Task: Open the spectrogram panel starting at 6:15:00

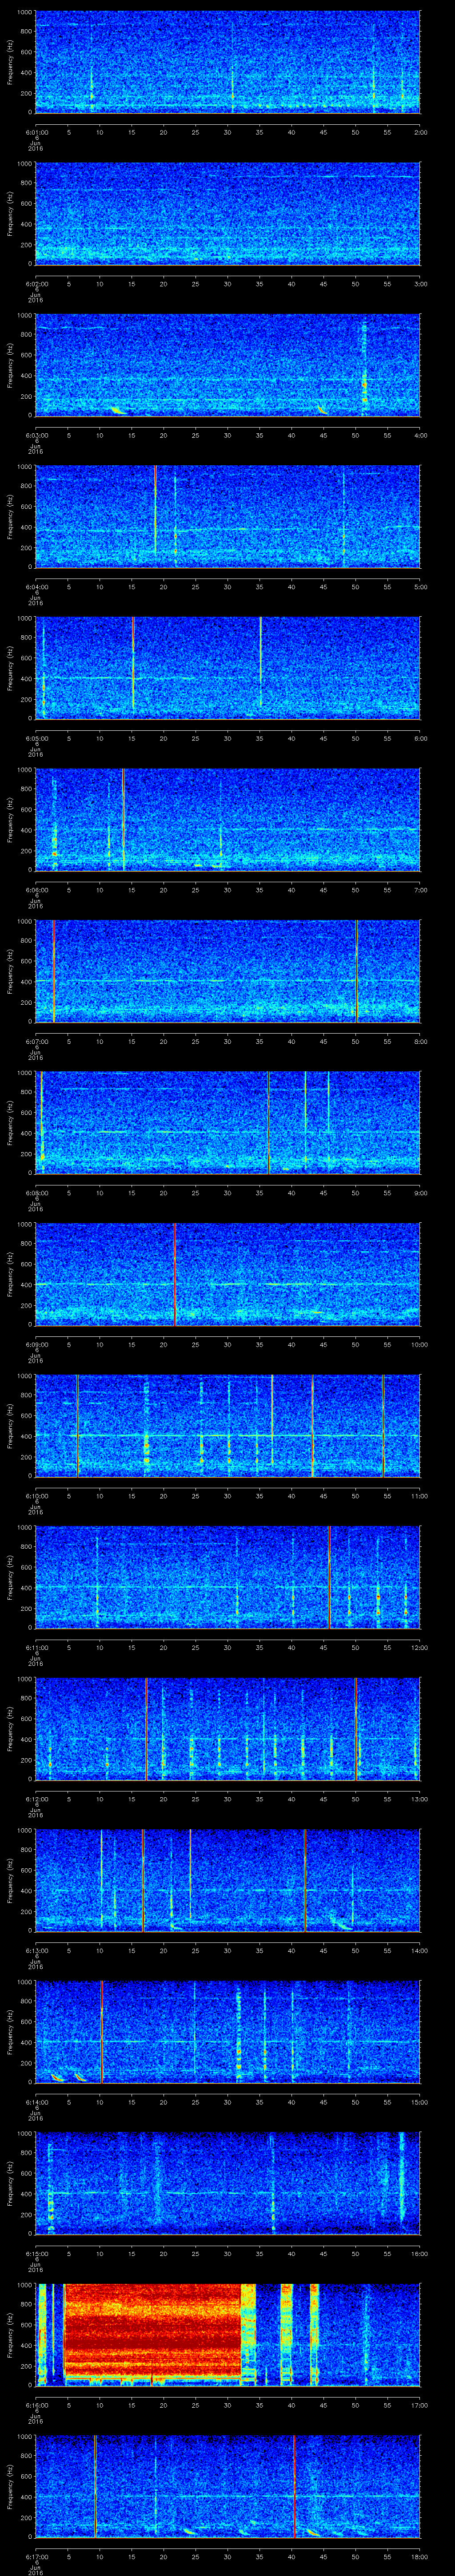Action: (228, 2183)
